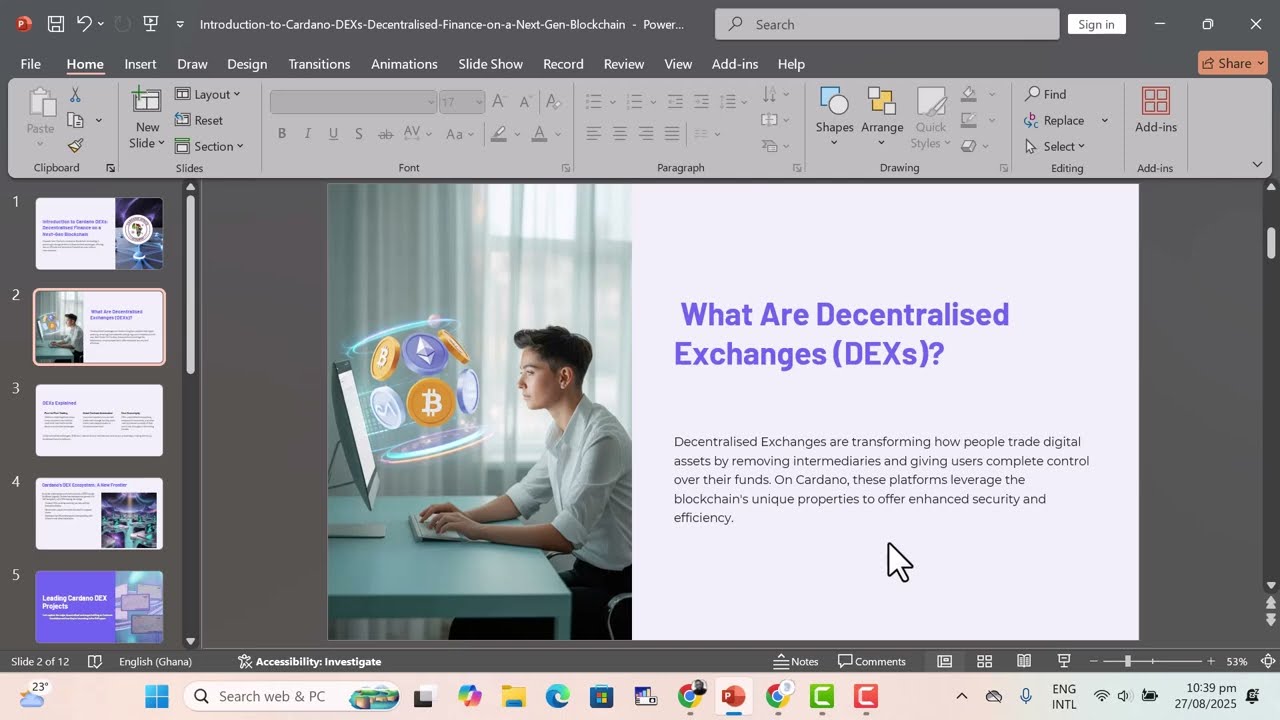Open the Add-ins pane button
The image size is (1280, 720).
tap(1156, 110)
